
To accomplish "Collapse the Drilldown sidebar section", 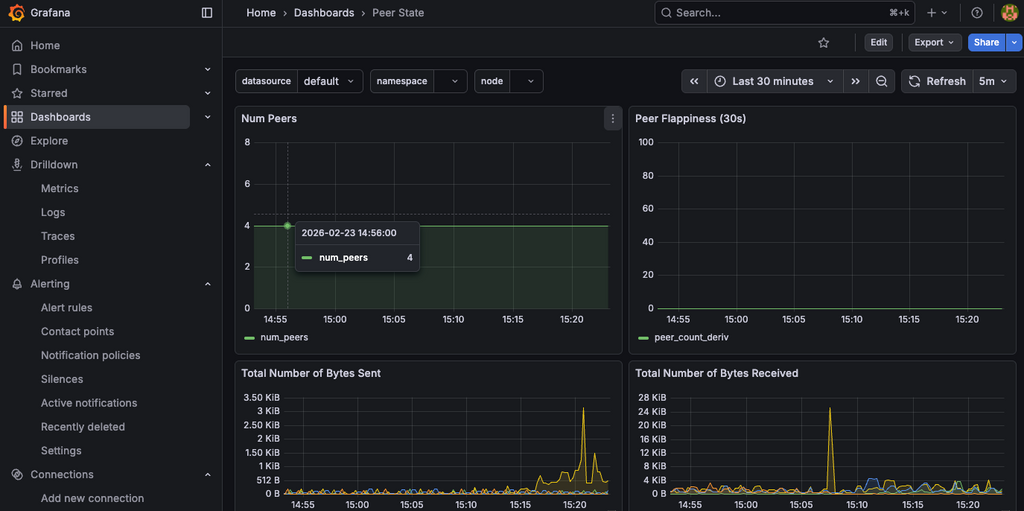I will point(207,165).
